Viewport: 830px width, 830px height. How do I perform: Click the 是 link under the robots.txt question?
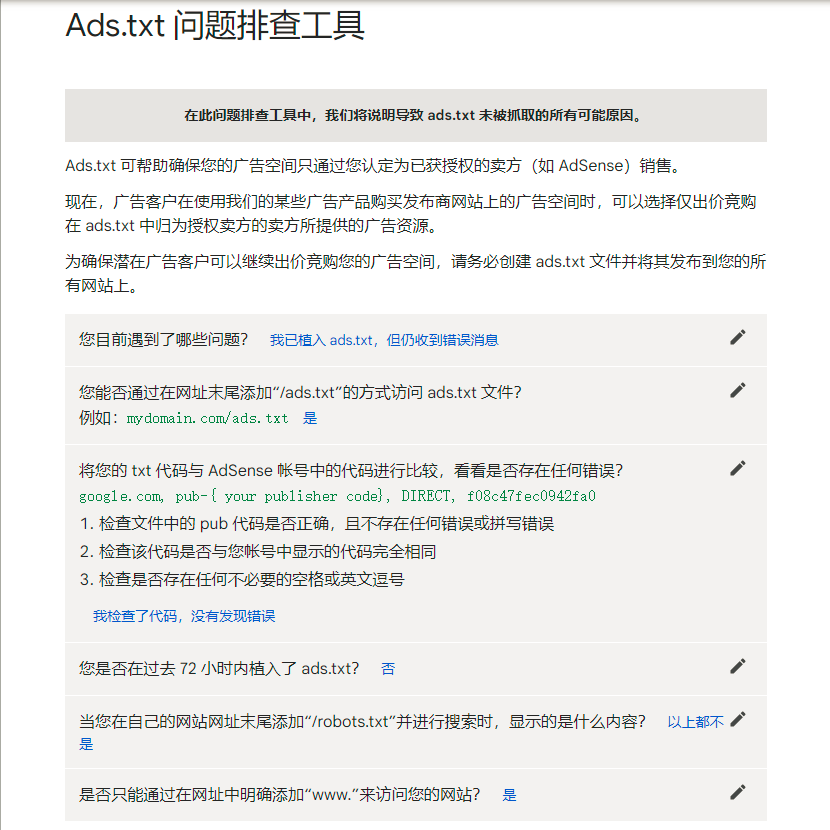pos(86,743)
